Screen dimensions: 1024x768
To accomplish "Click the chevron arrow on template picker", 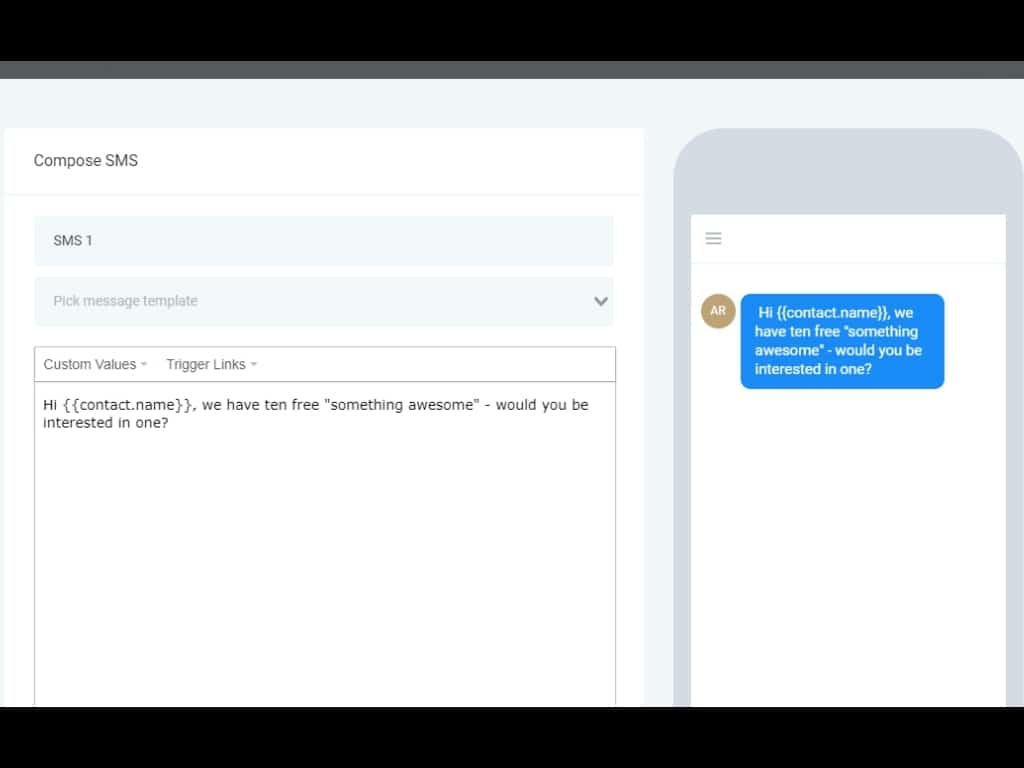I will point(601,301).
